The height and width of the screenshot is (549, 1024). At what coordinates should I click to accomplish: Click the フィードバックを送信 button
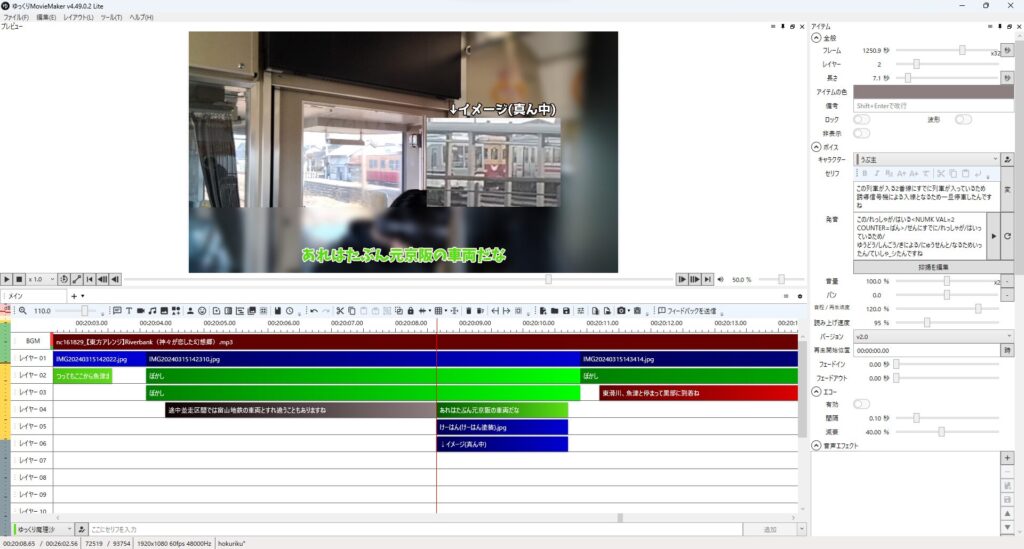[685, 311]
